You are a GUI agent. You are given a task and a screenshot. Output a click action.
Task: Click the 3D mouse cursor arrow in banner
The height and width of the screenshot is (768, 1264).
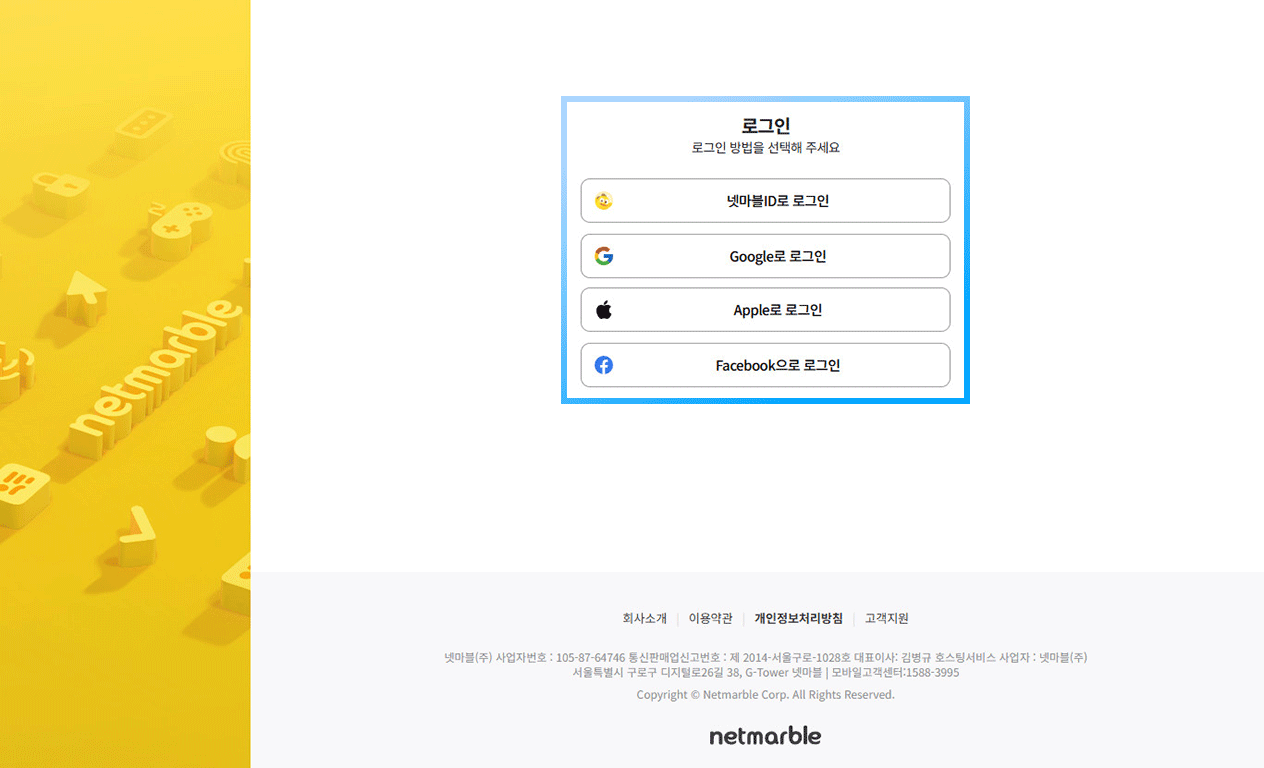85,297
